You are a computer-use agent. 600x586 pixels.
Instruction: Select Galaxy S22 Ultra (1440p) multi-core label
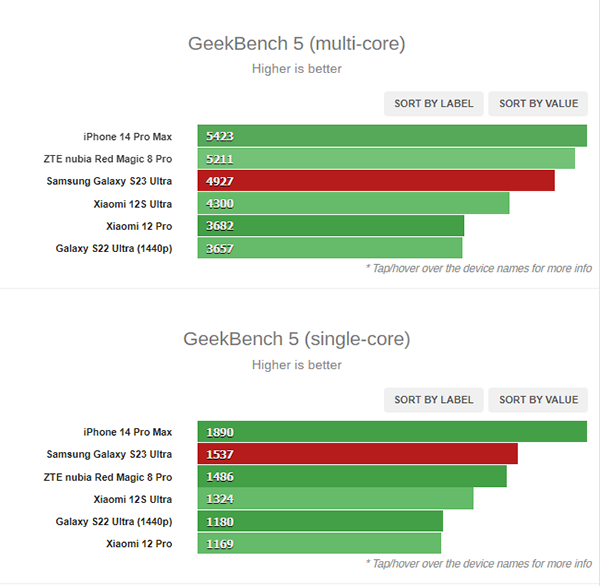(114, 248)
